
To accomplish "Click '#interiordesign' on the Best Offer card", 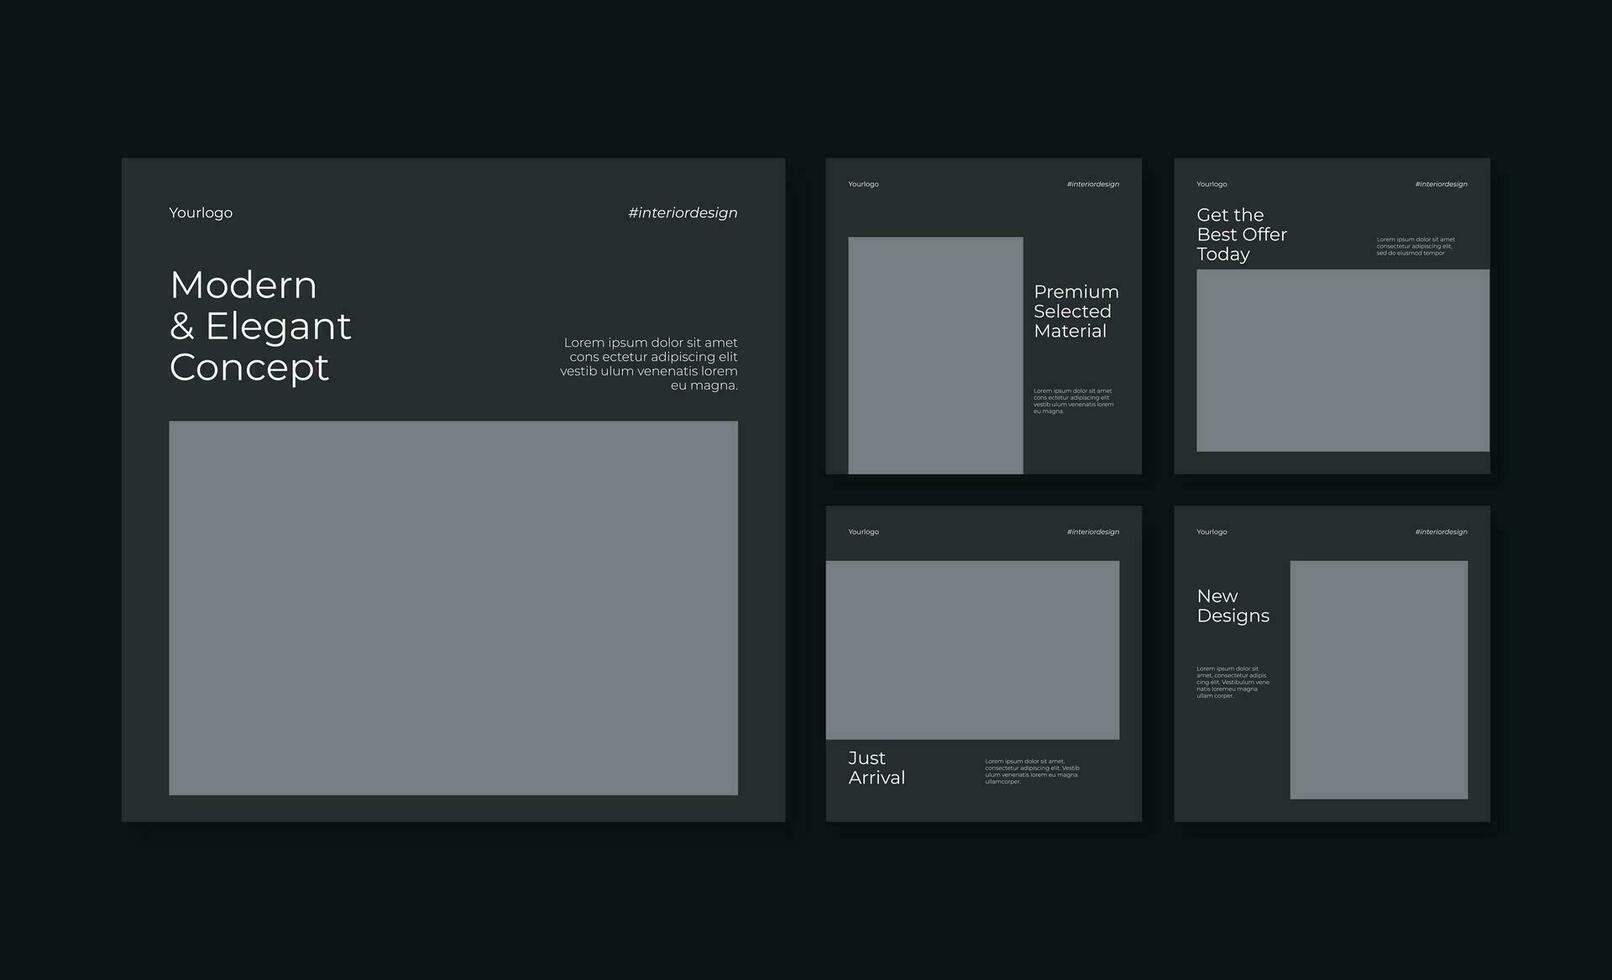I will point(1441,184).
